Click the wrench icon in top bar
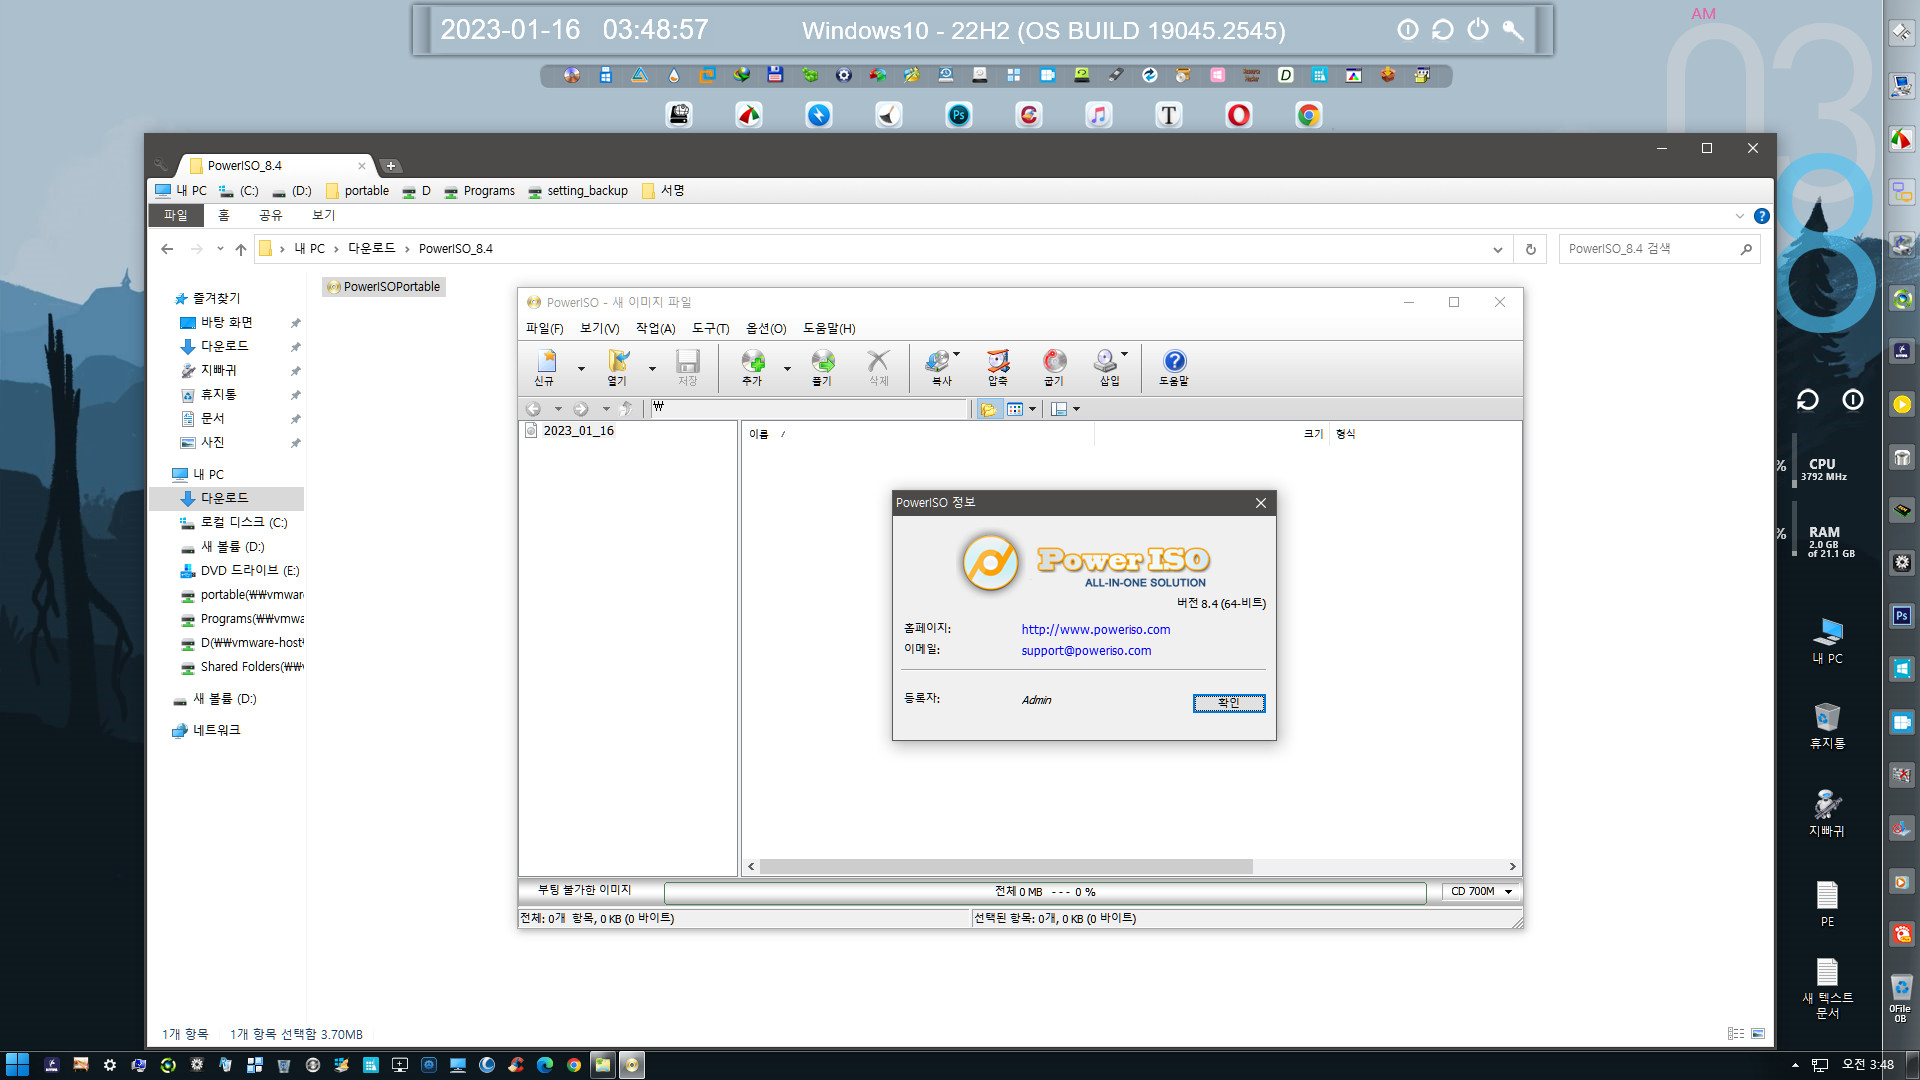 [x=1513, y=30]
